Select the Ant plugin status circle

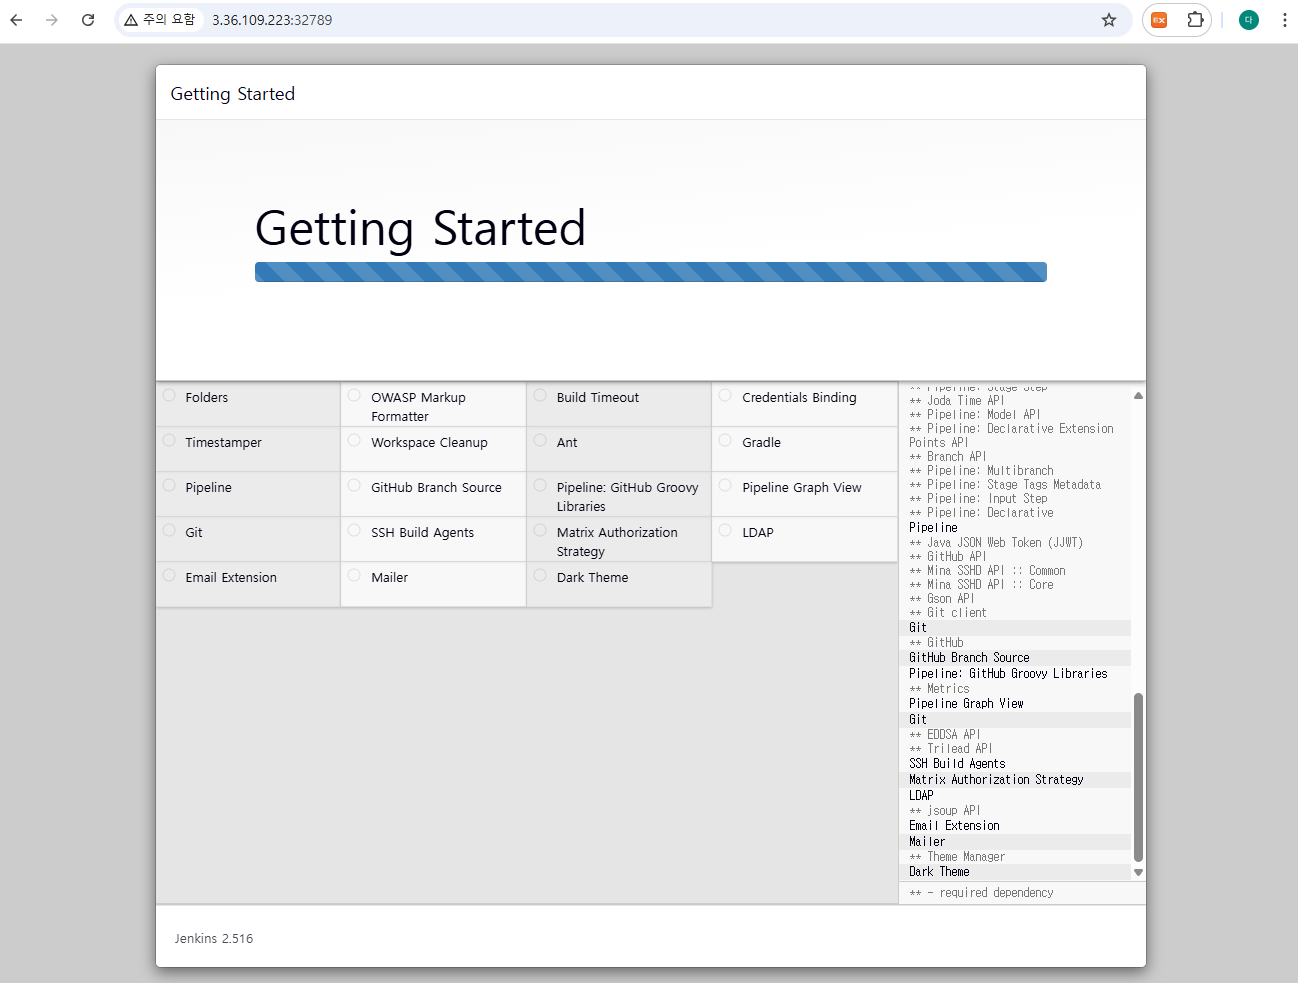click(x=540, y=440)
